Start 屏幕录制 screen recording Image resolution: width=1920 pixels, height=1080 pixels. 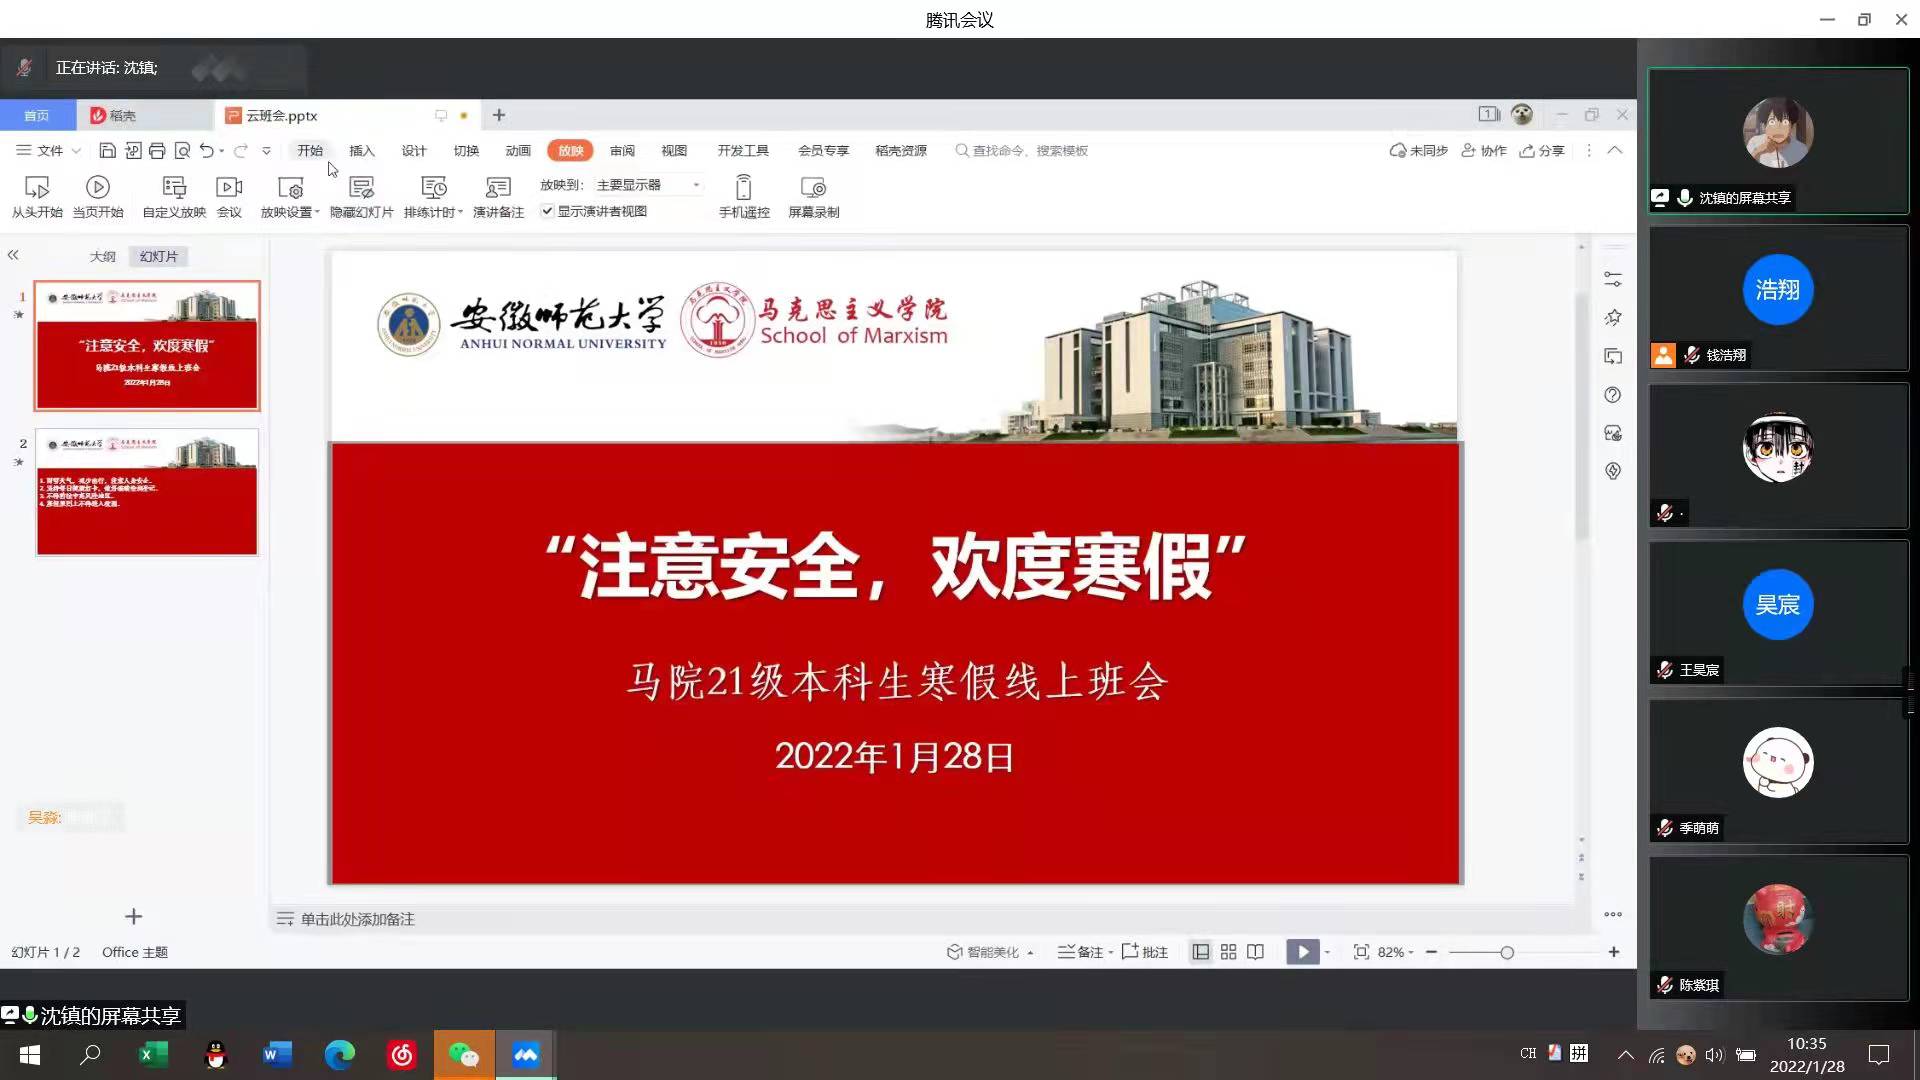click(x=813, y=188)
